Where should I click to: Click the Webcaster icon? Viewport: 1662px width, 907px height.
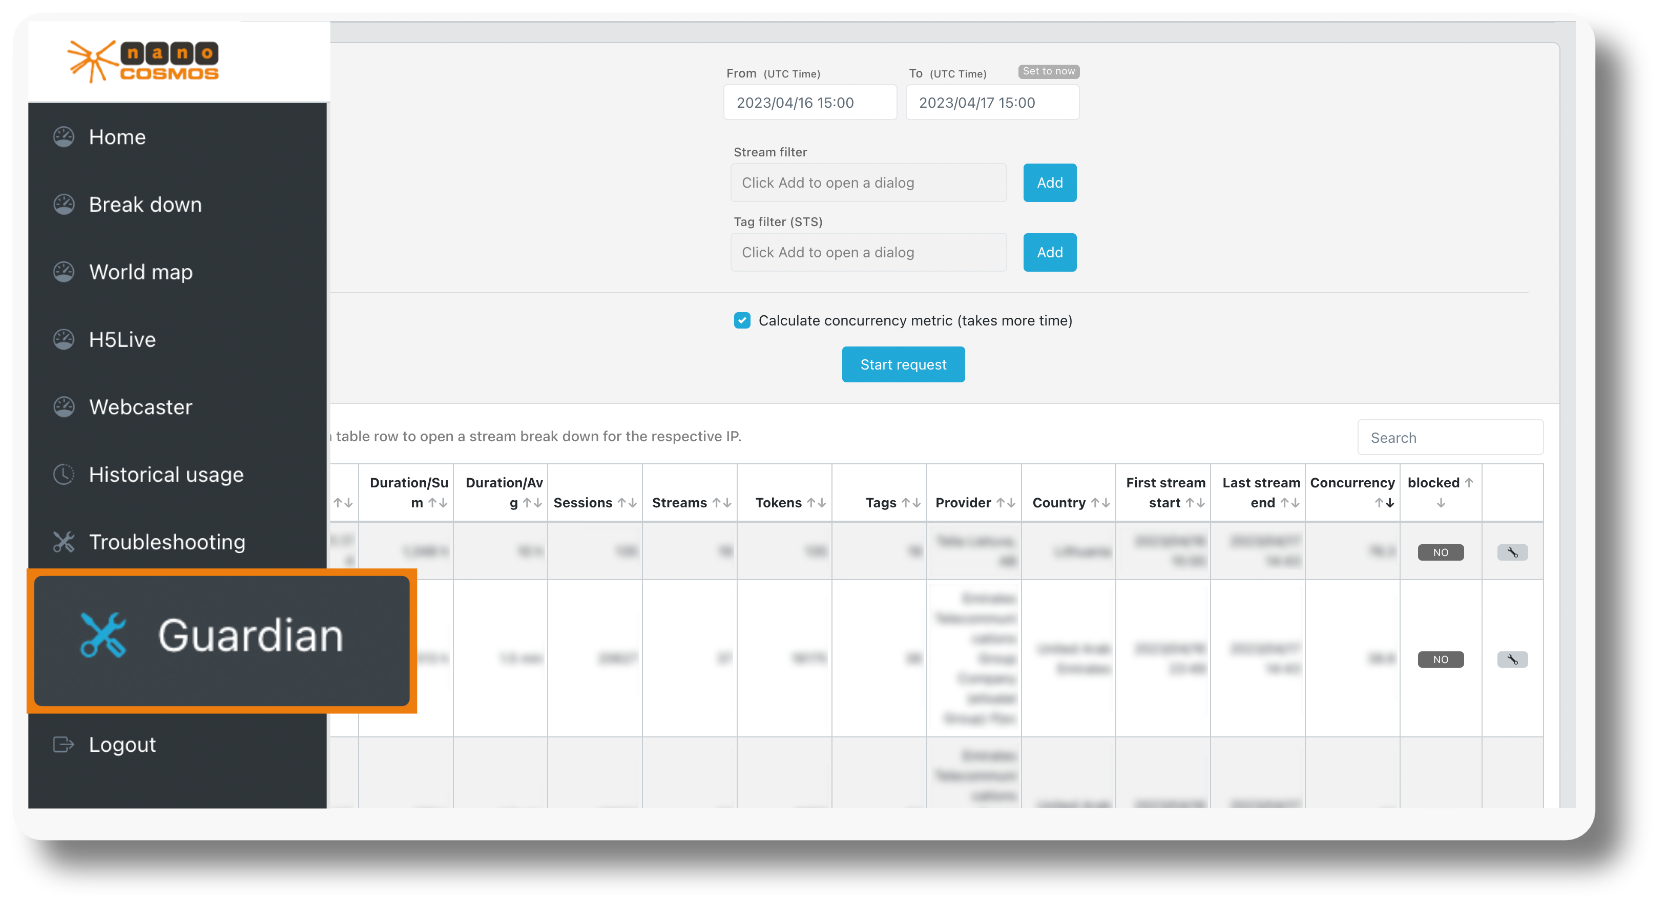(x=63, y=406)
